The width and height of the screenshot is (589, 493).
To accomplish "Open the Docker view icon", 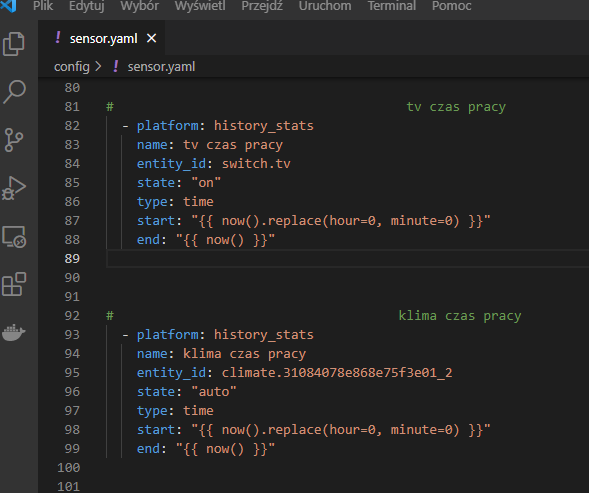I will coord(14,332).
